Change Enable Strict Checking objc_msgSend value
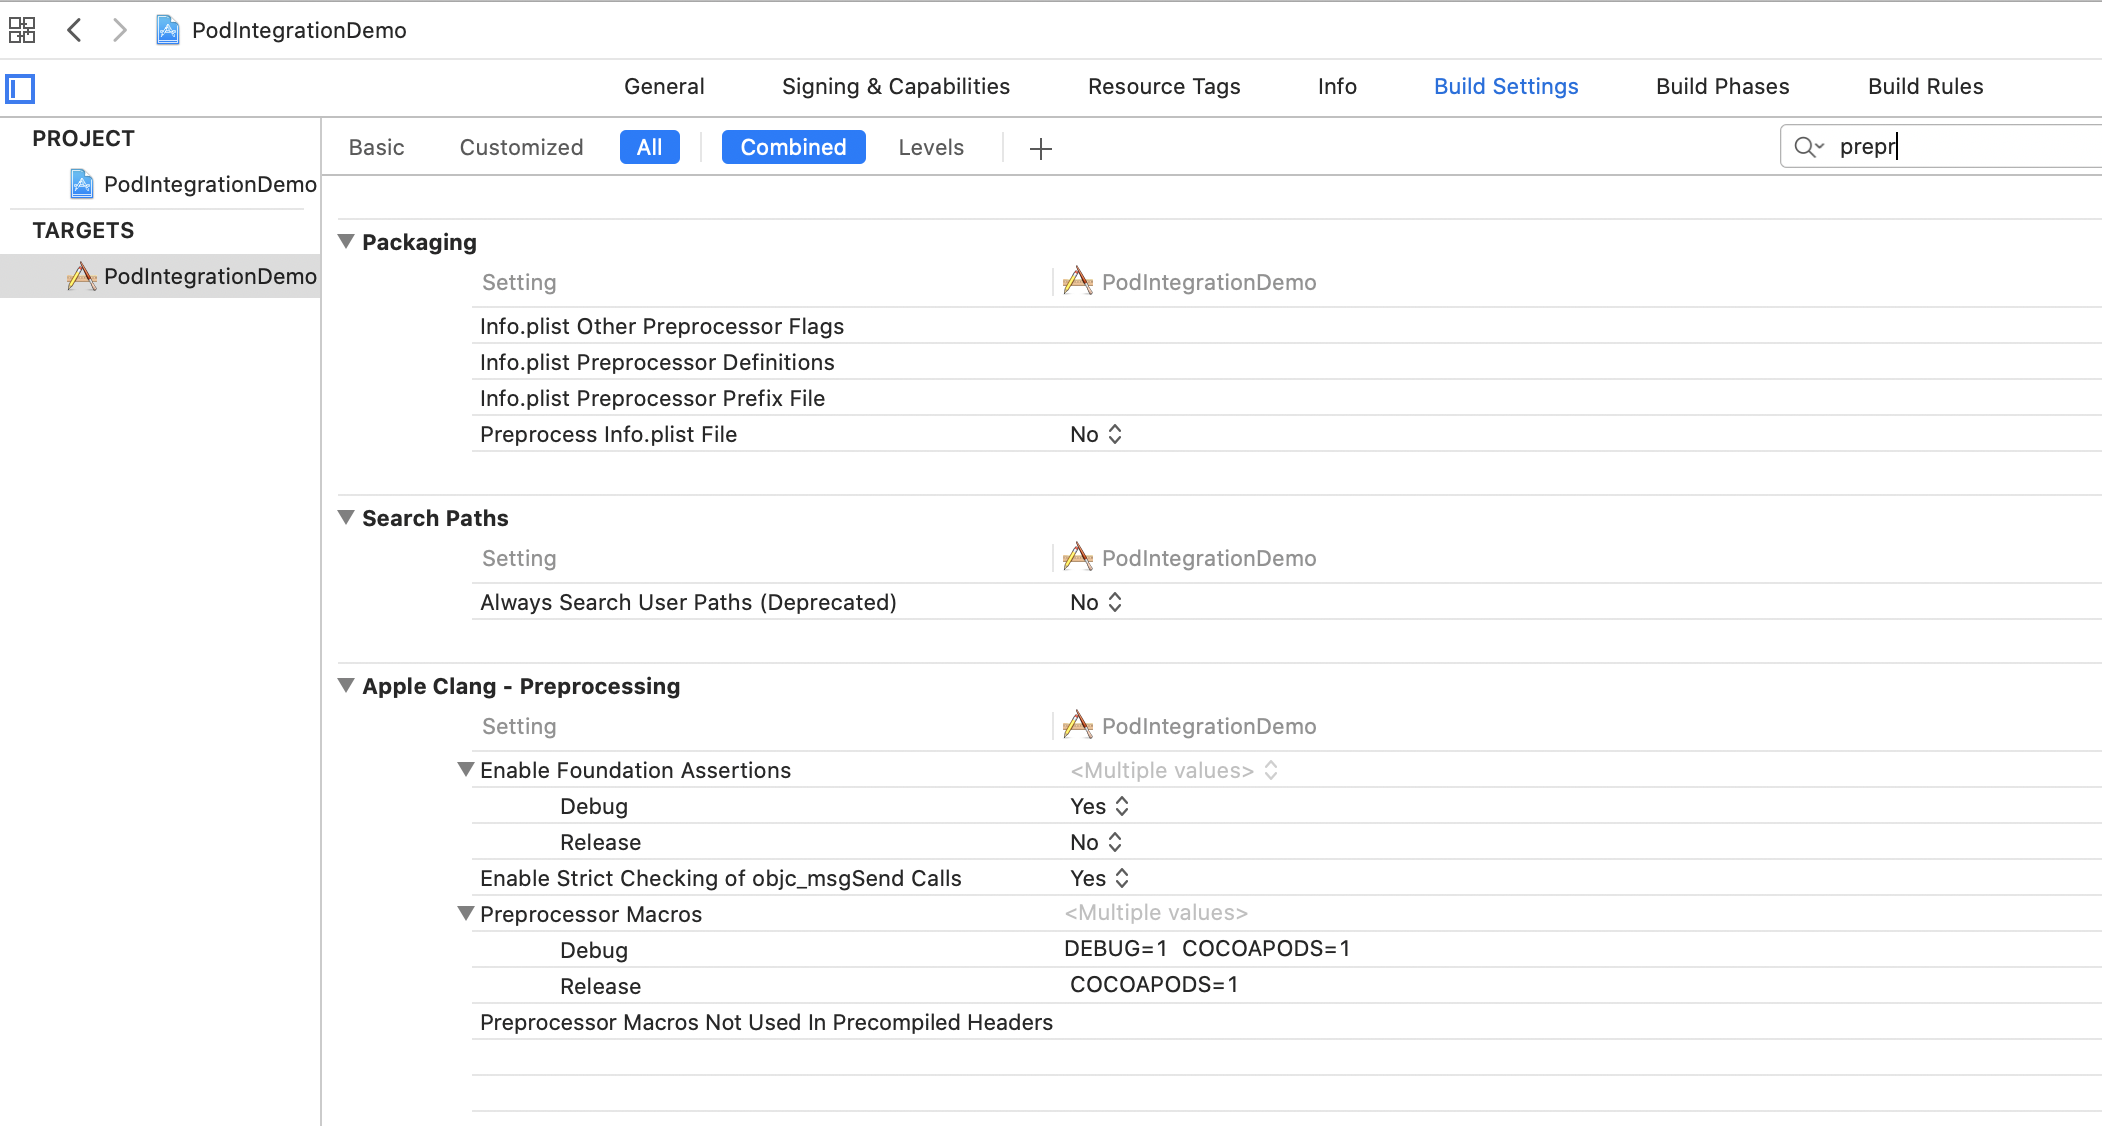The image size is (2102, 1126). [x=1099, y=878]
